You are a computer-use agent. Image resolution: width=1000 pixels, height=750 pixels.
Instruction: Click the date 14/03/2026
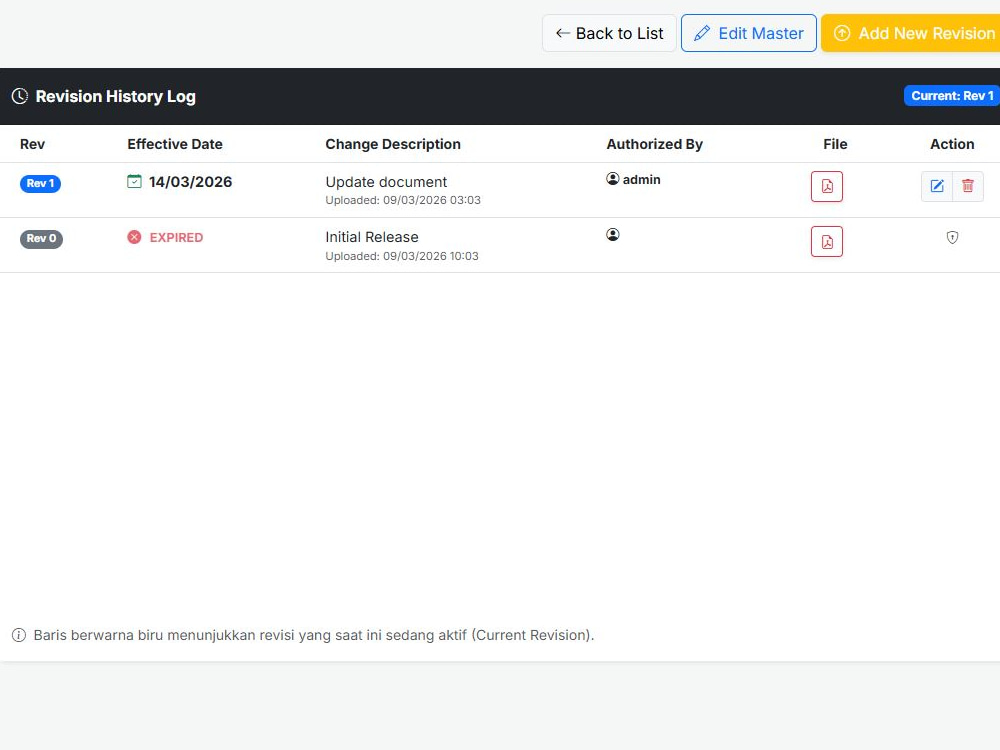[191, 182]
